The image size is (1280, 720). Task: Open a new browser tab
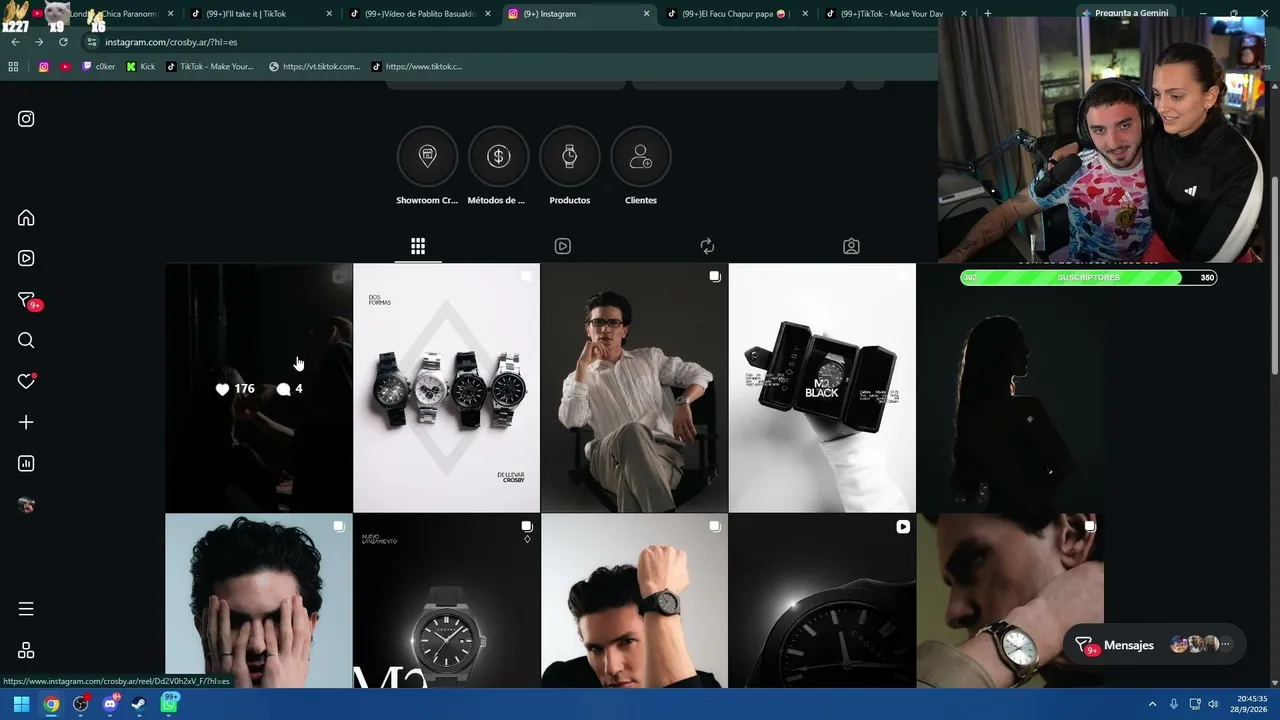click(988, 14)
